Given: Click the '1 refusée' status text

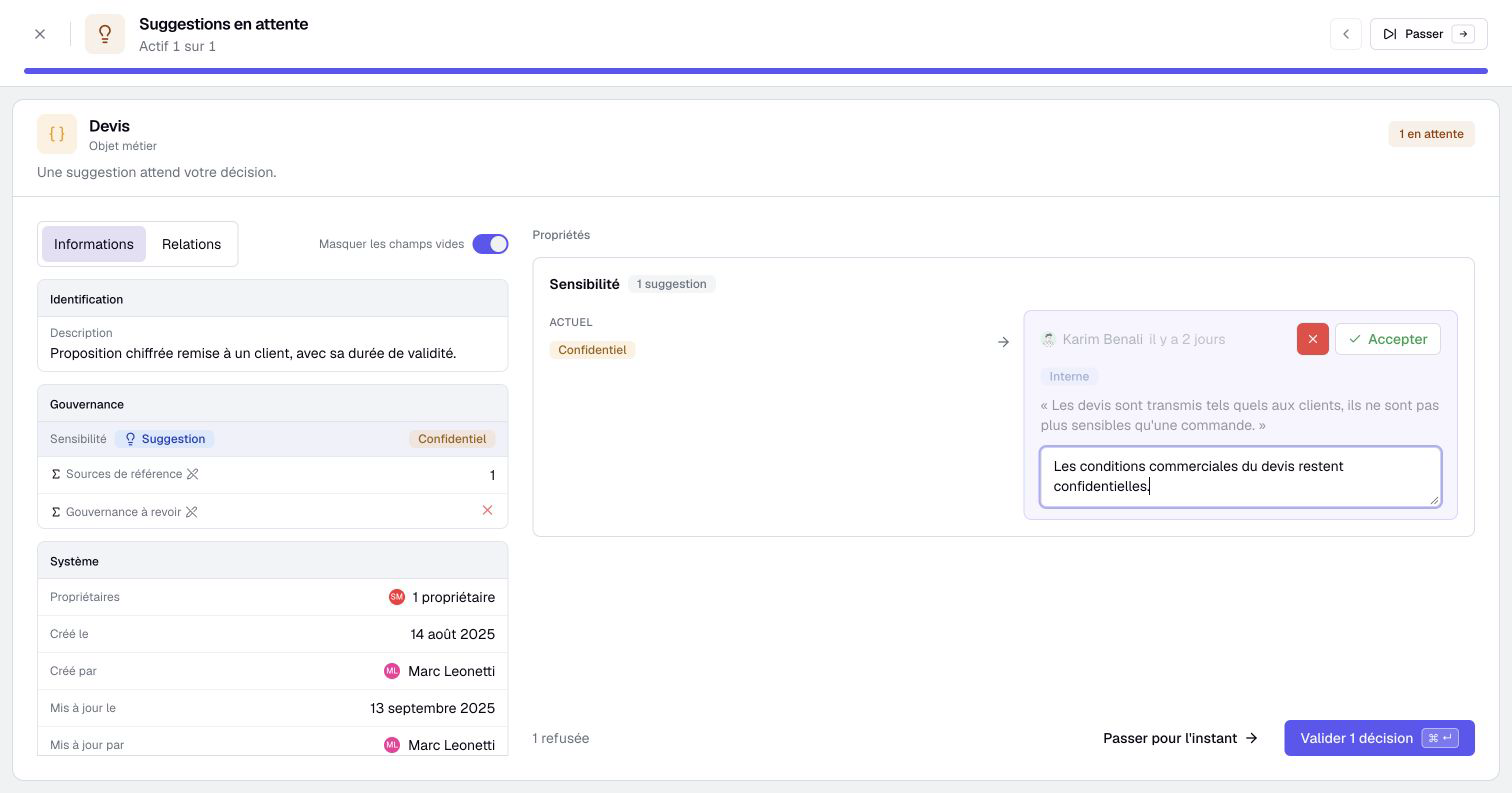Looking at the screenshot, I should pos(561,738).
